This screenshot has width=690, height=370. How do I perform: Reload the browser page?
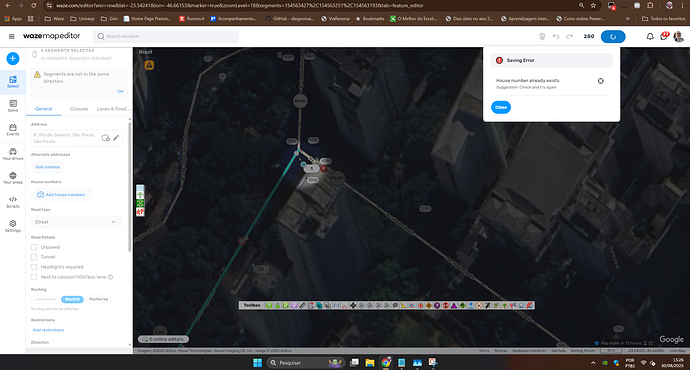[x=34, y=5]
